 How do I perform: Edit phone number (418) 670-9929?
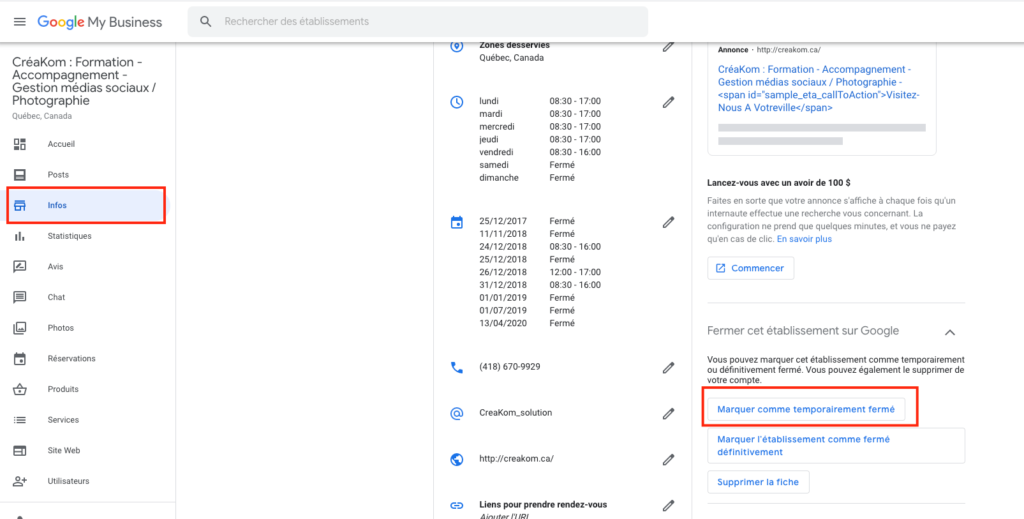point(667,368)
